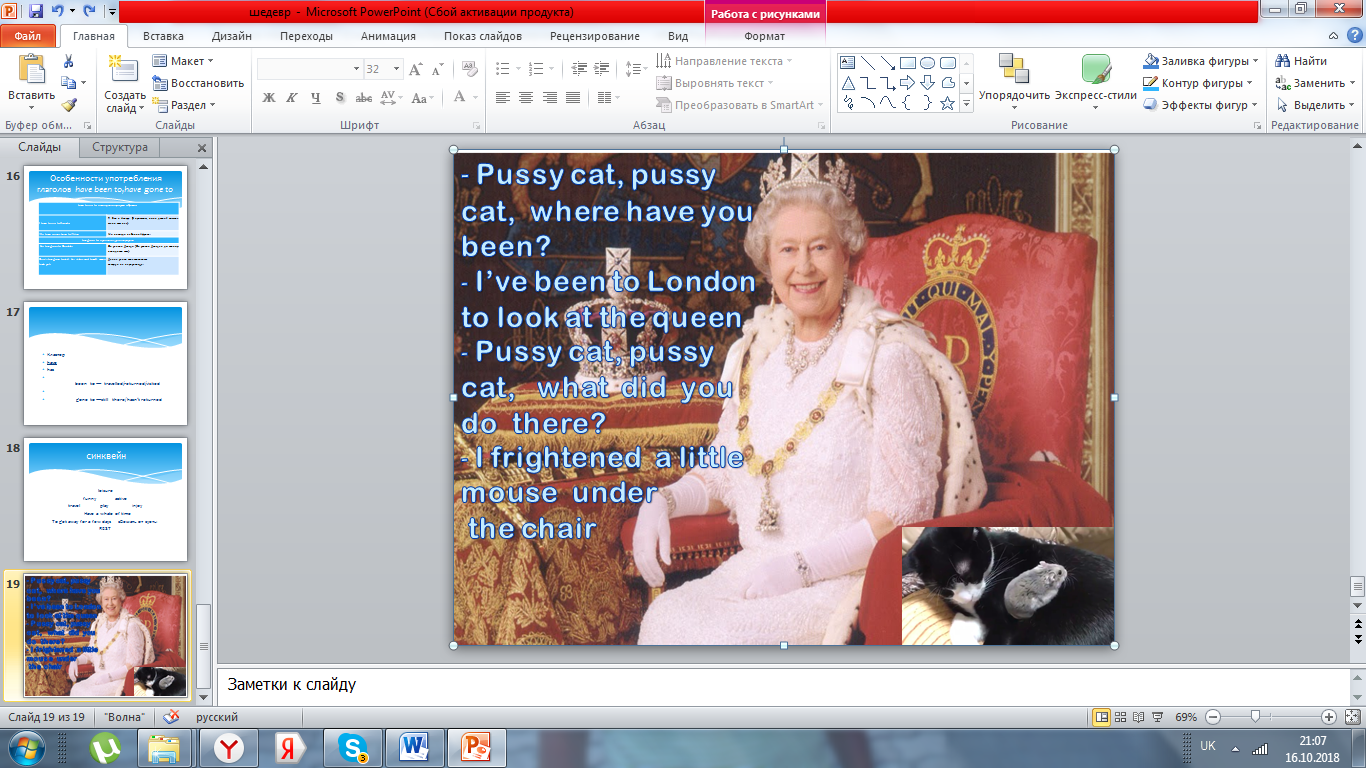Viewport: 1366px width, 768px height.
Task: Toggle Strikethrough (abc) formatting
Action: 364,98
